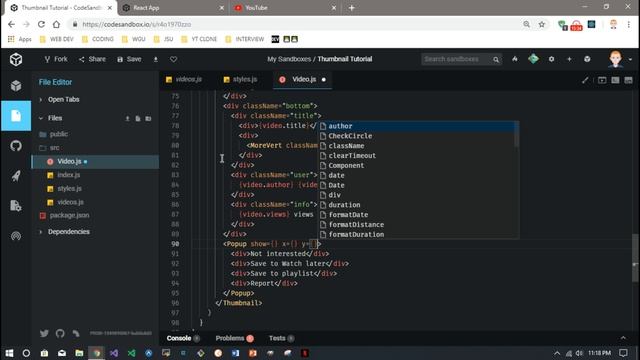This screenshot has width=640, height=360.
Task: Expand the bottom console panel chevron
Action: (x=623, y=338)
